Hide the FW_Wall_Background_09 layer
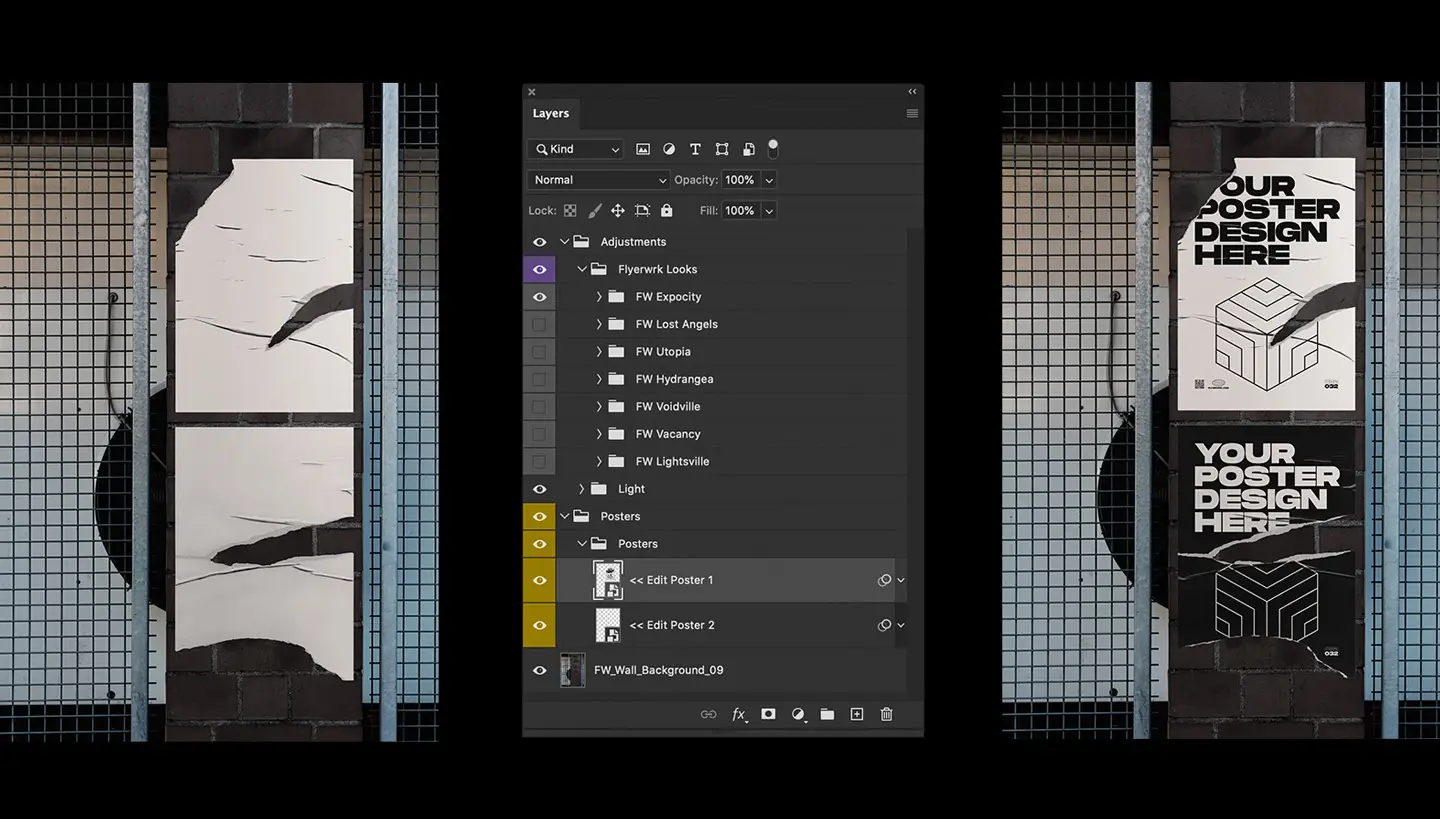1440x819 pixels. (x=539, y=670)
